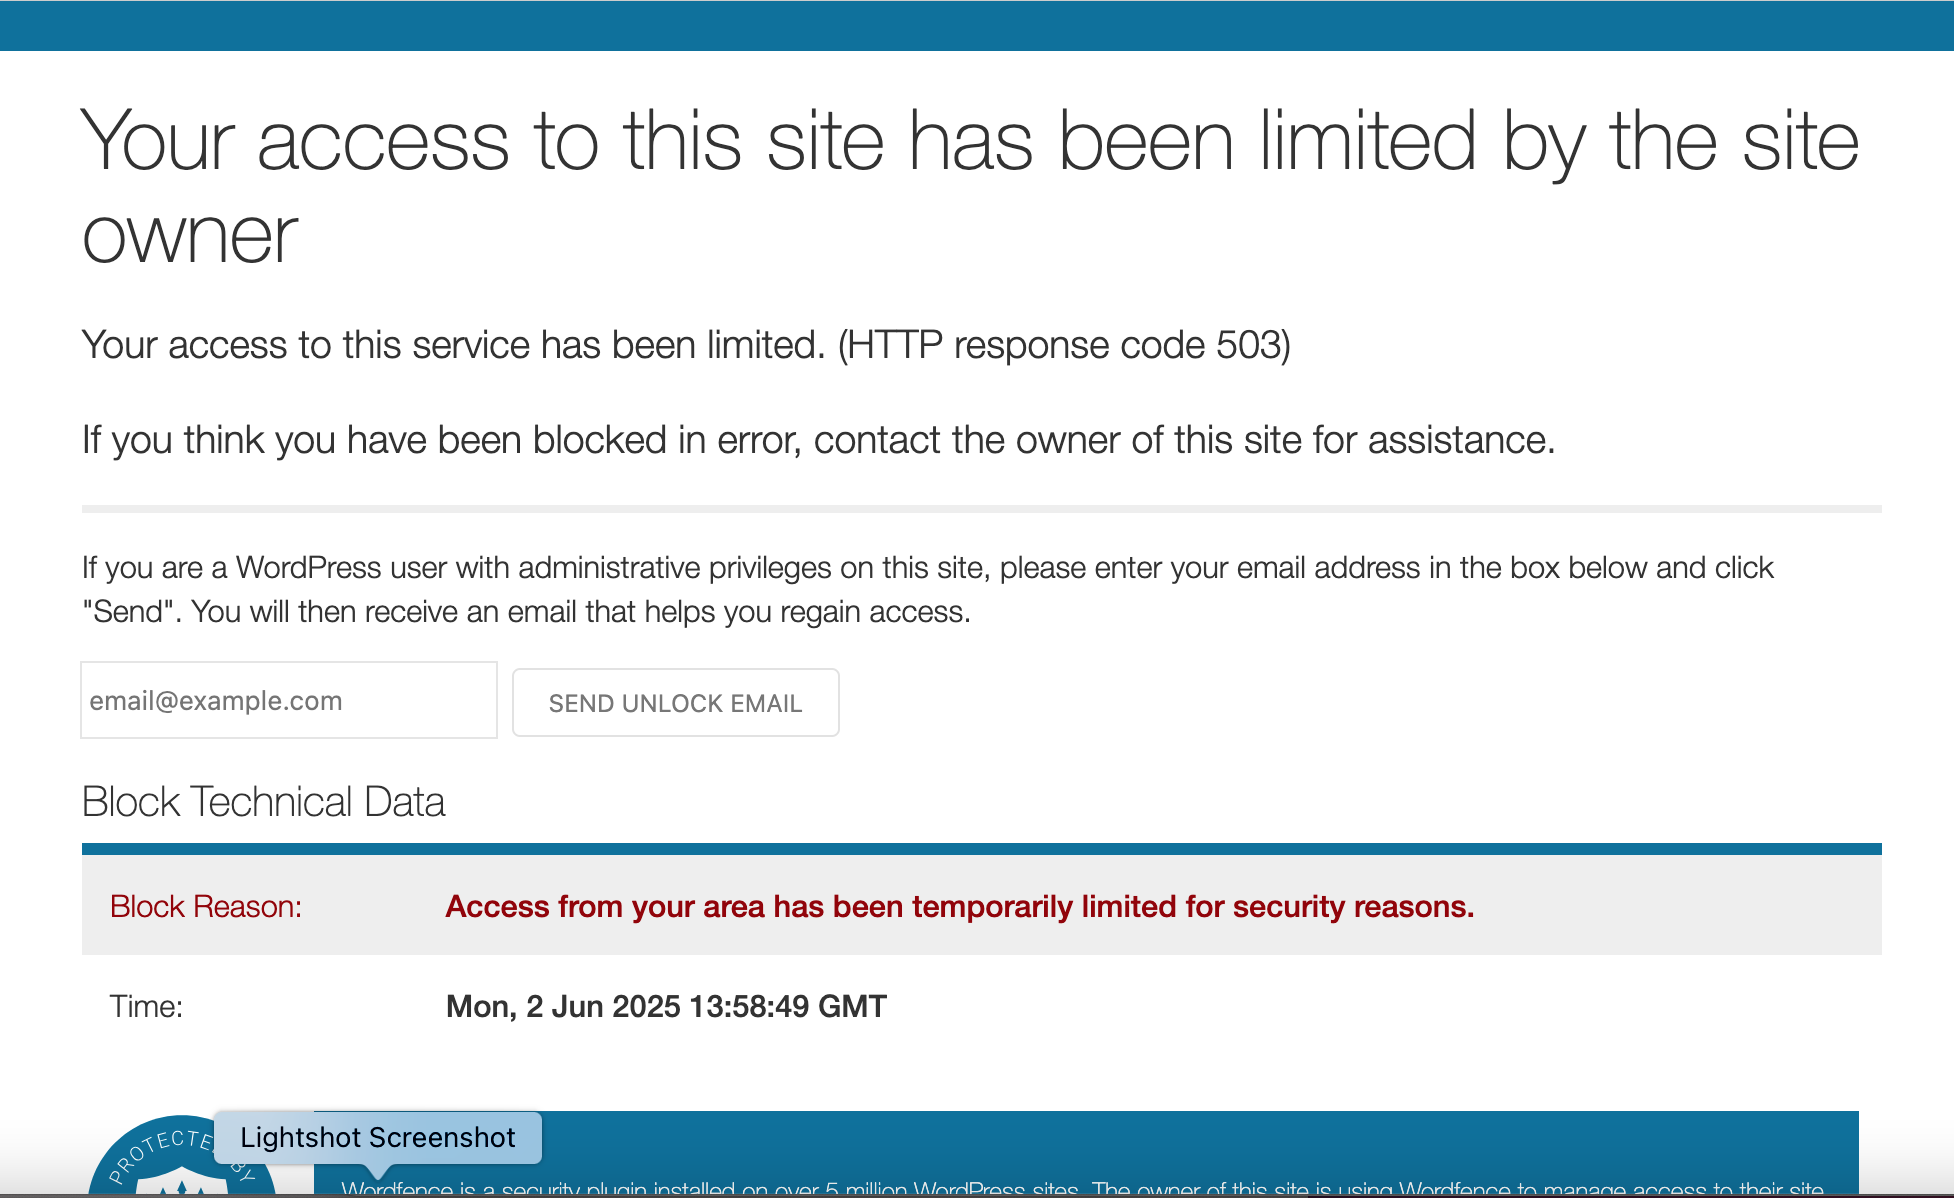
Task: Click the email@example.com placeholder text
Action: click(x=216, y=701)
